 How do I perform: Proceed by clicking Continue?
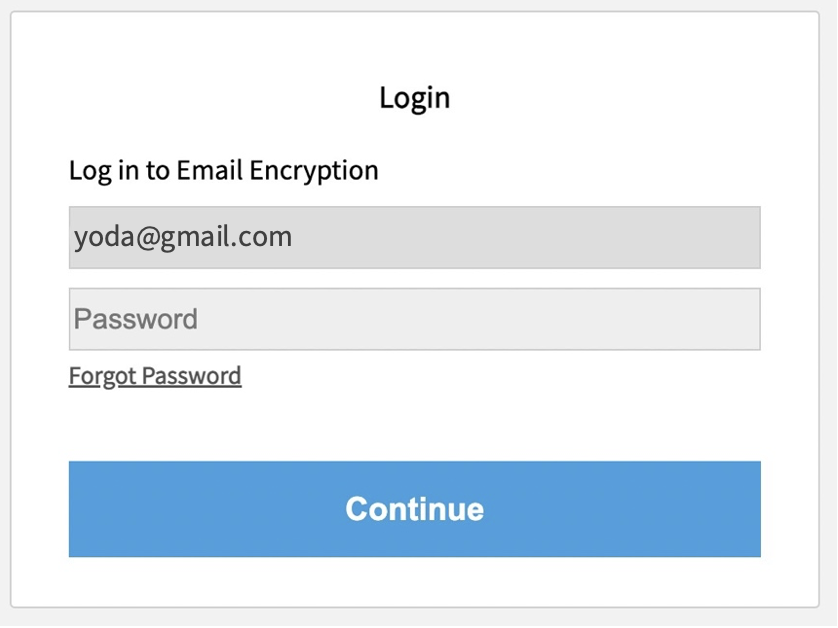coord(414,509)
